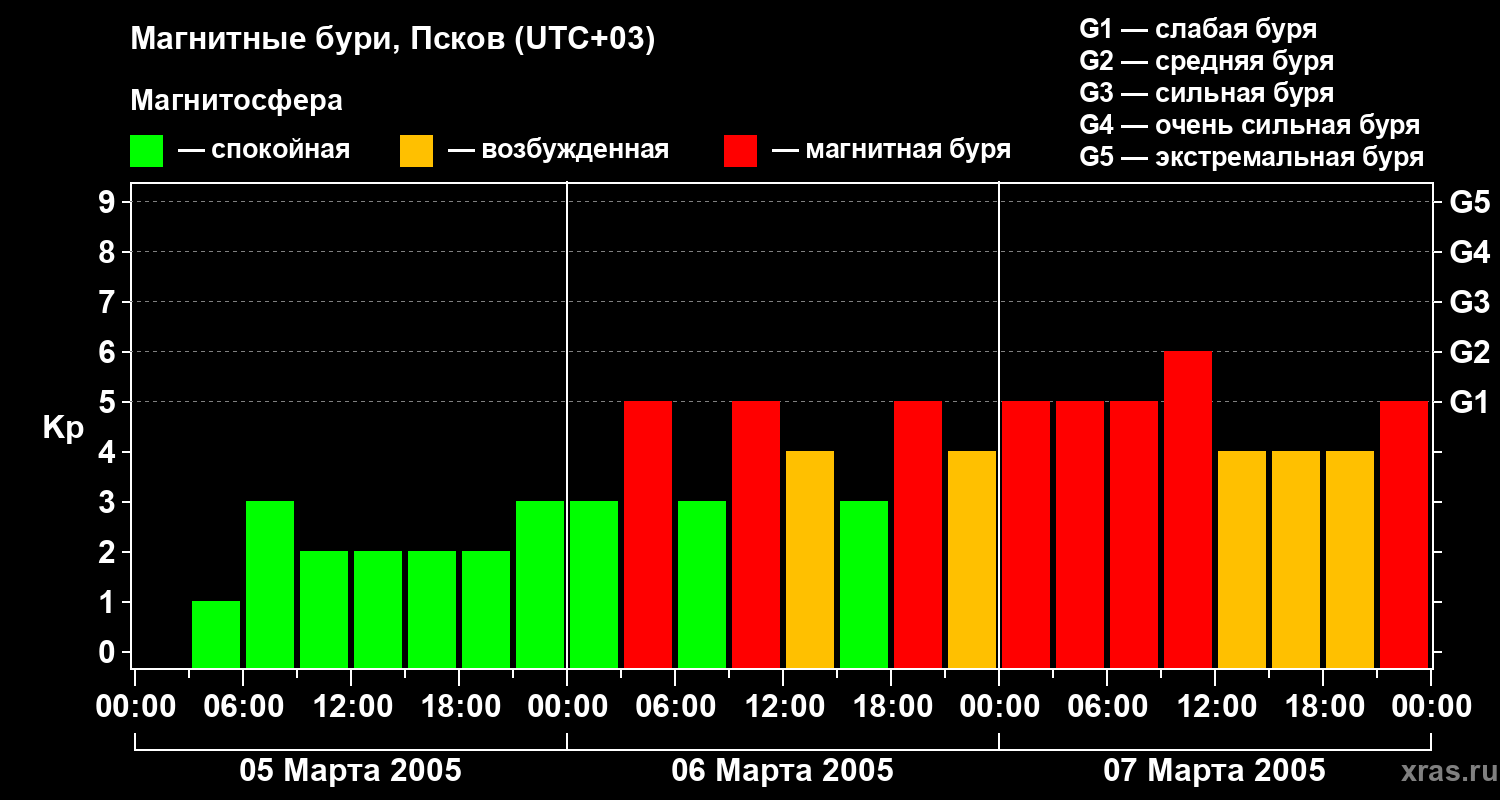The image size is (1500, 800).
Task: Click the 06:00–09:00 green bar on 05 March
Action: pyautogui.click(x=270, y=584)
